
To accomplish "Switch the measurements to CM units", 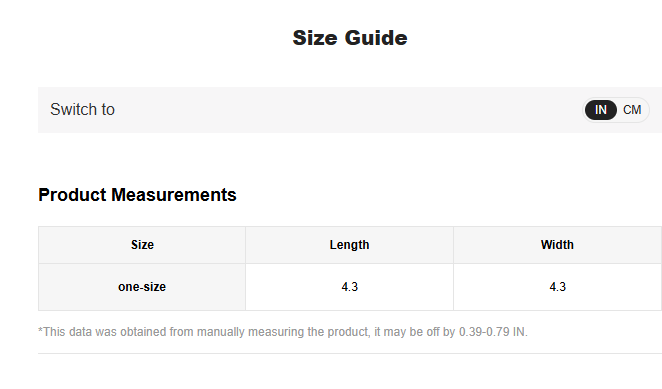I will 632,110.
